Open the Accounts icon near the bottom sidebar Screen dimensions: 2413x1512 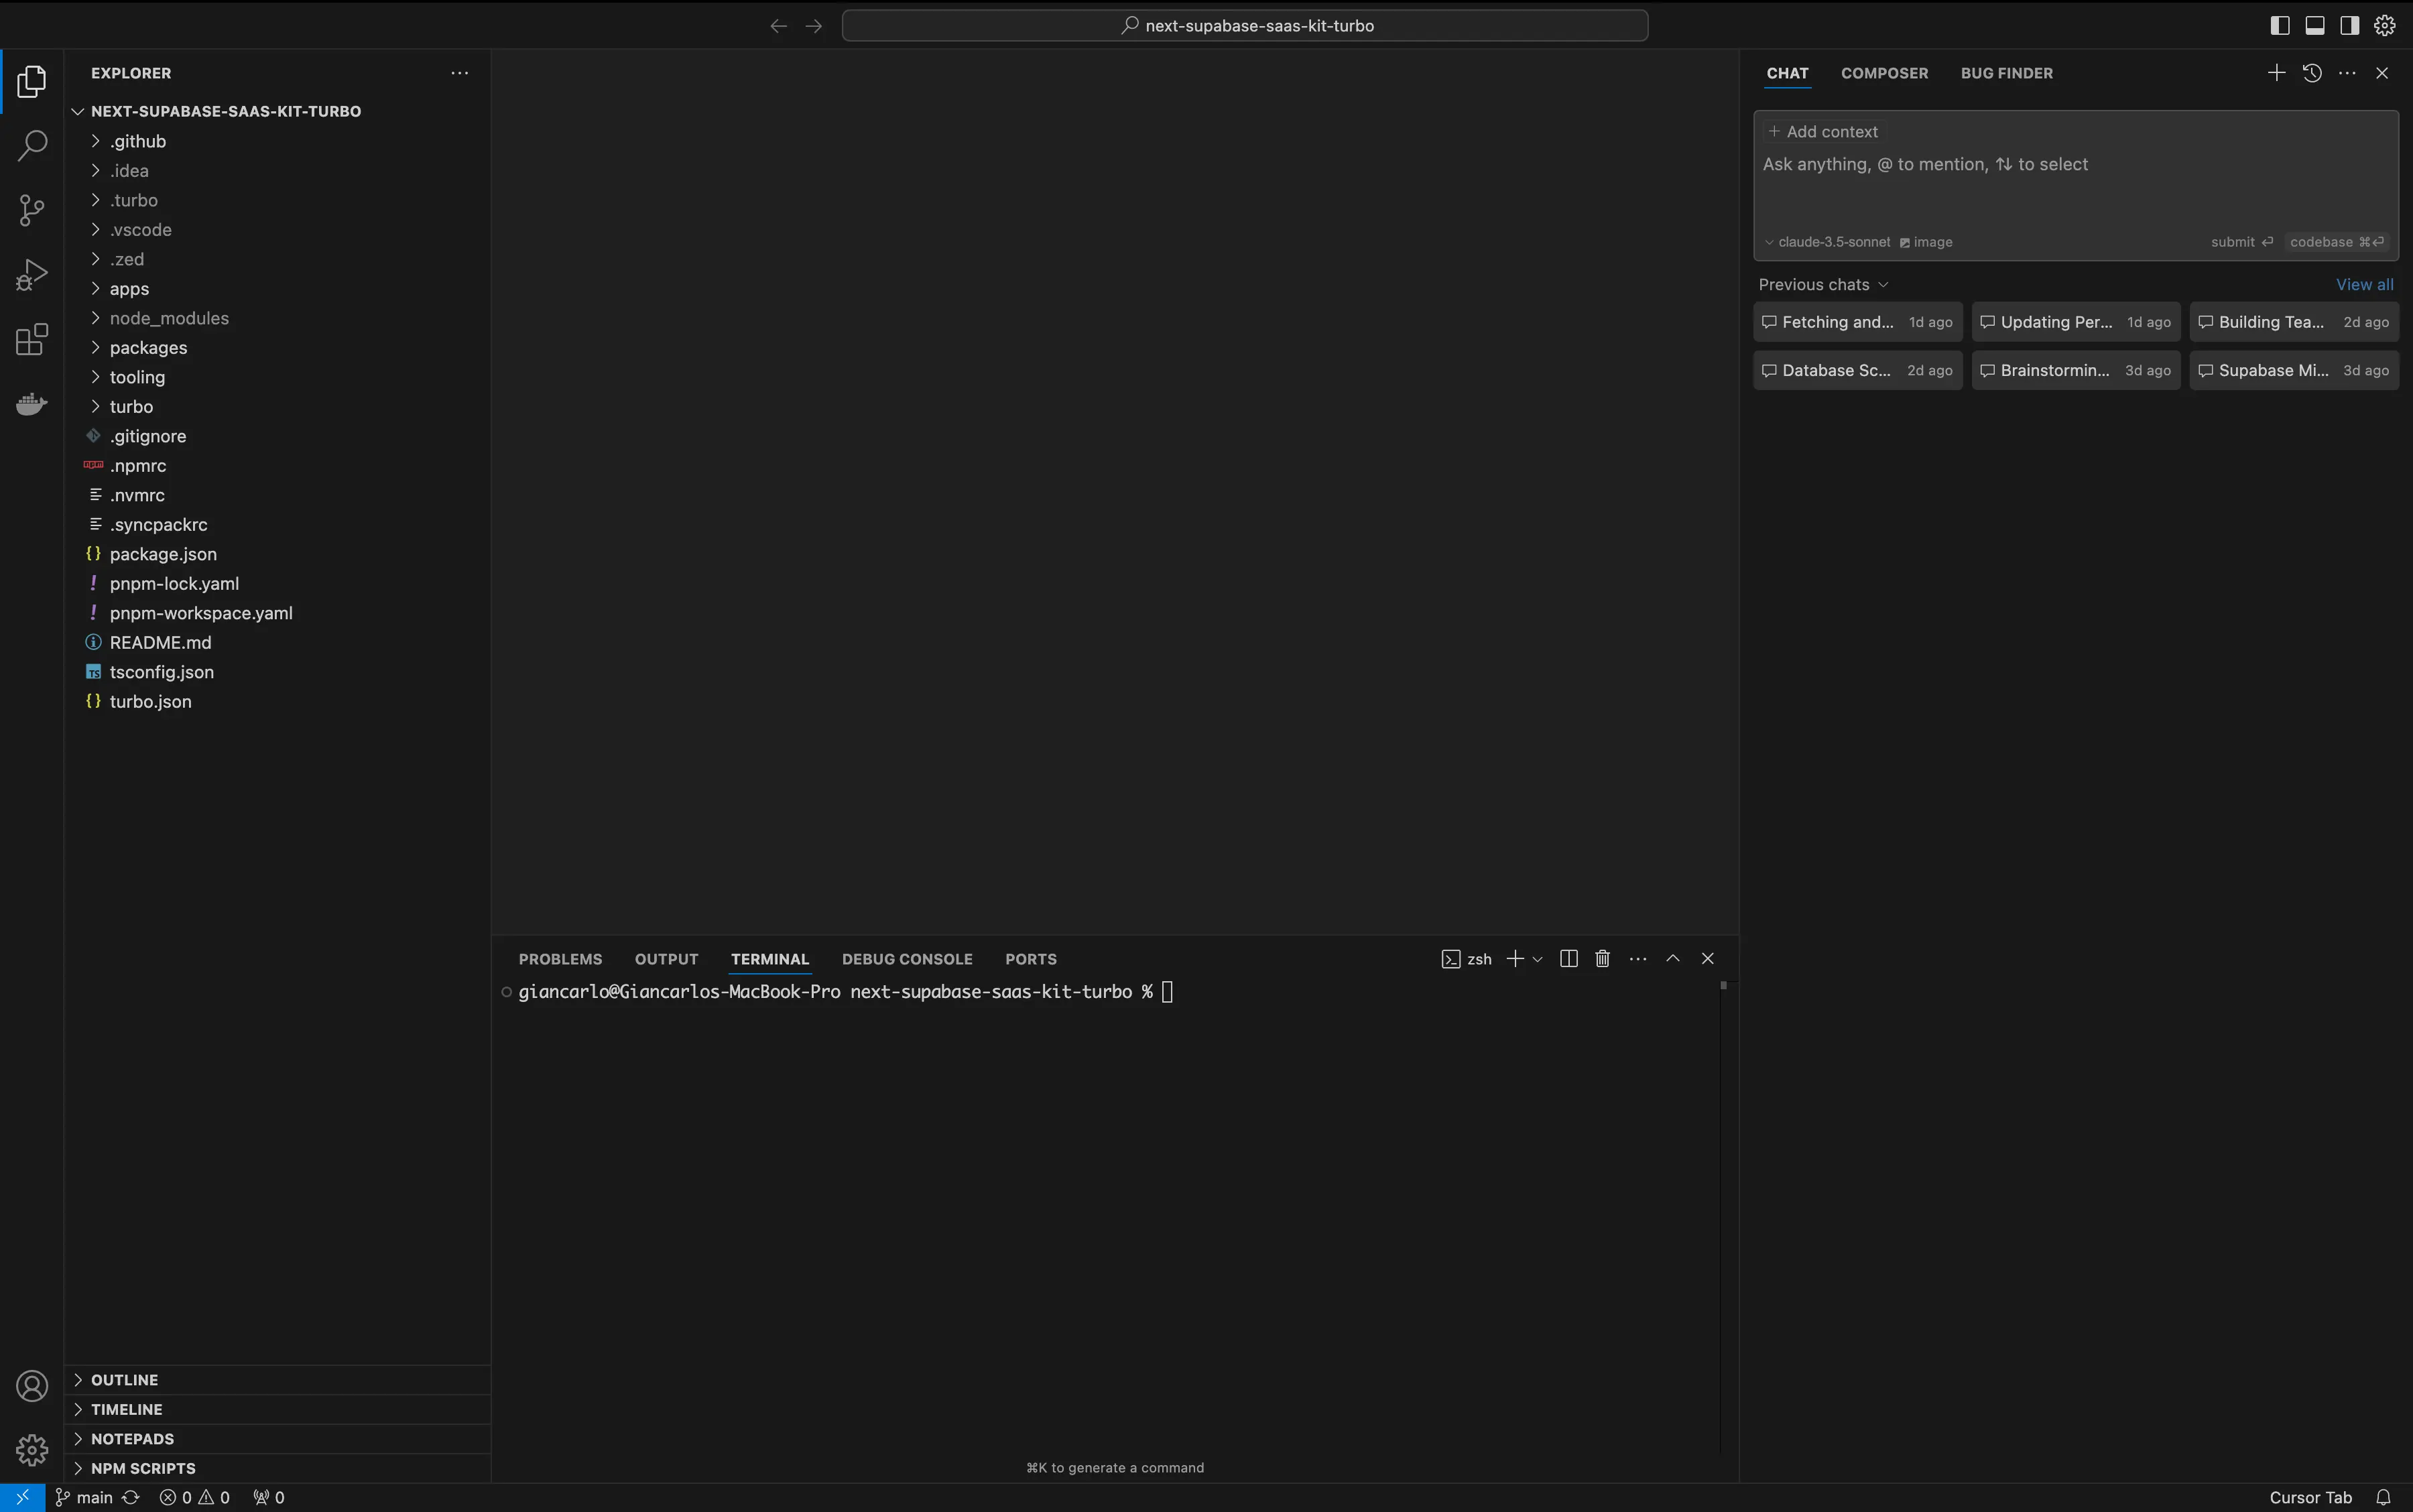coord(33,1385)
